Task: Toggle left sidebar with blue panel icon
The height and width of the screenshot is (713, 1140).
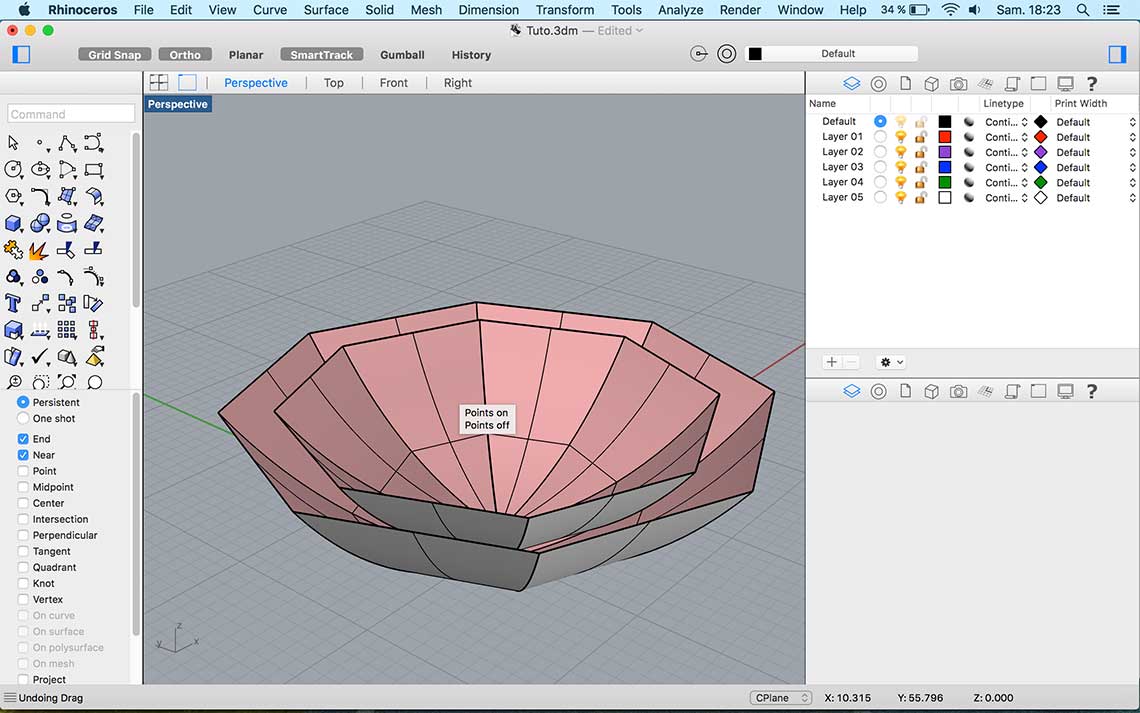Action: 21,55
